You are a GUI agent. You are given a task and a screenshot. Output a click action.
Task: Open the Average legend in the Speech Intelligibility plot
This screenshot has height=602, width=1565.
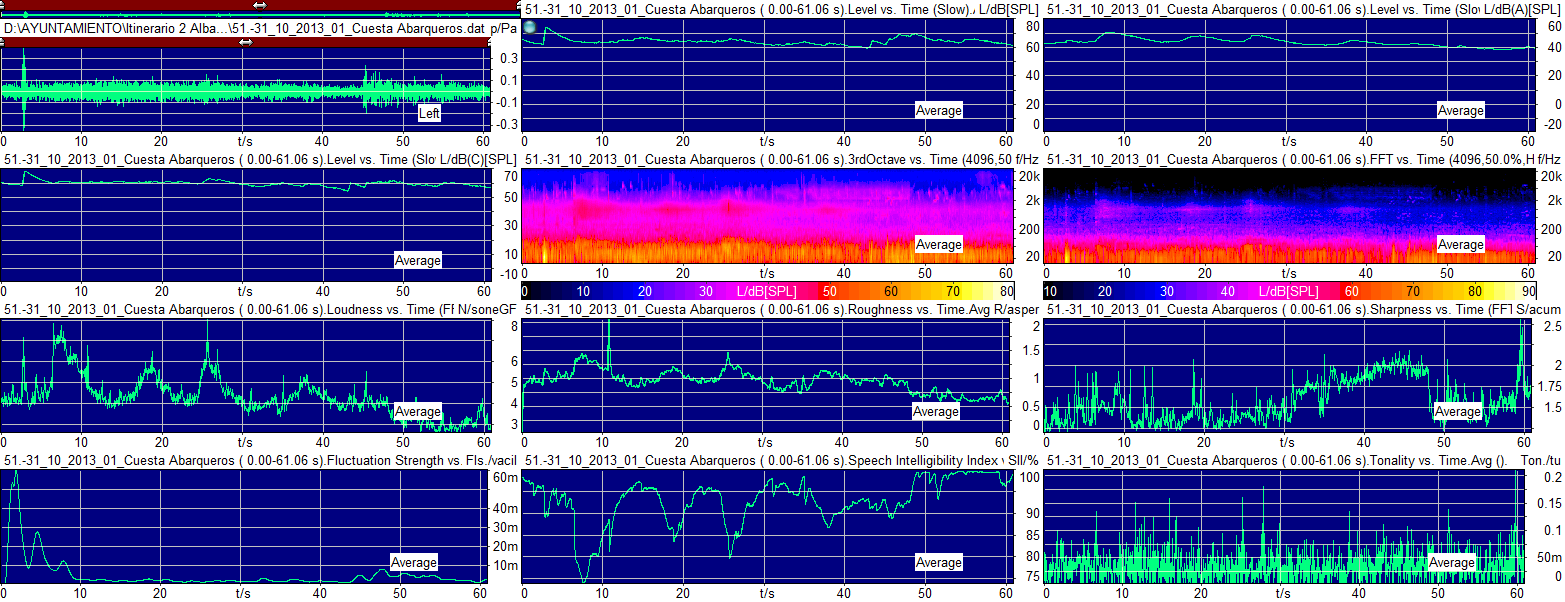click(939, 563)
